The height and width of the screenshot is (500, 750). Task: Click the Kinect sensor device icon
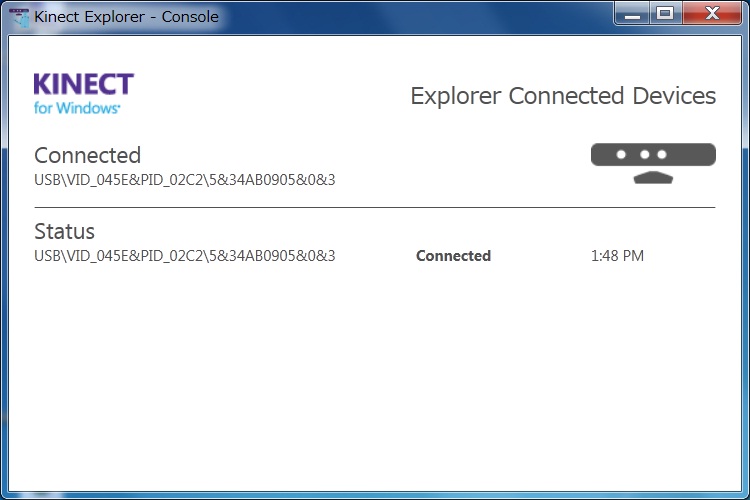coord(653,164)
